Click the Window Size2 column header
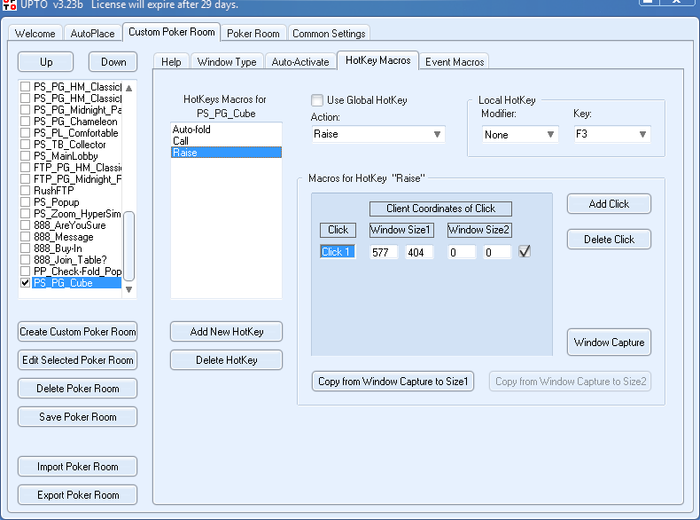The image size is (700, 520). [479, 230]
